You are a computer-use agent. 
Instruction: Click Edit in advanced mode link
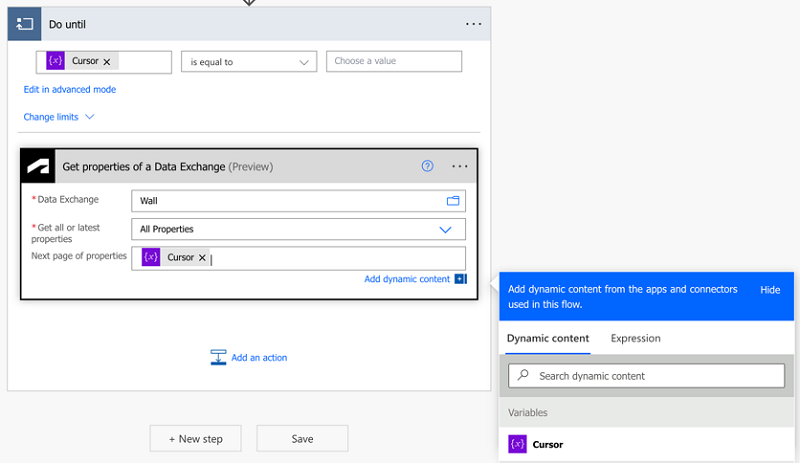click(70, 90)
